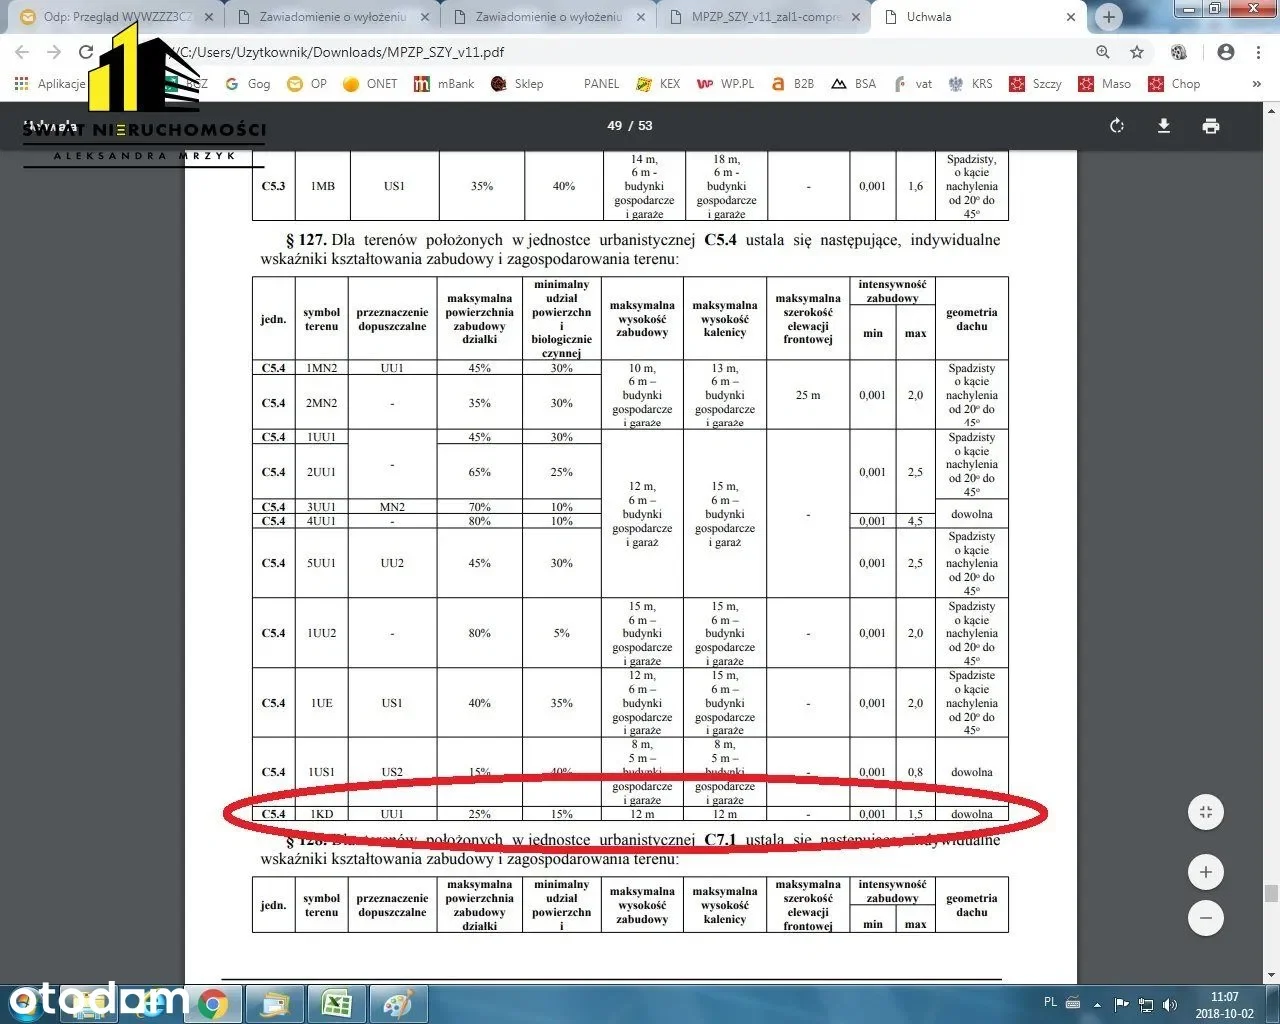Zoom in on the PDF
This screenshot has height=1024, width=1280.
coord(1206,872)
